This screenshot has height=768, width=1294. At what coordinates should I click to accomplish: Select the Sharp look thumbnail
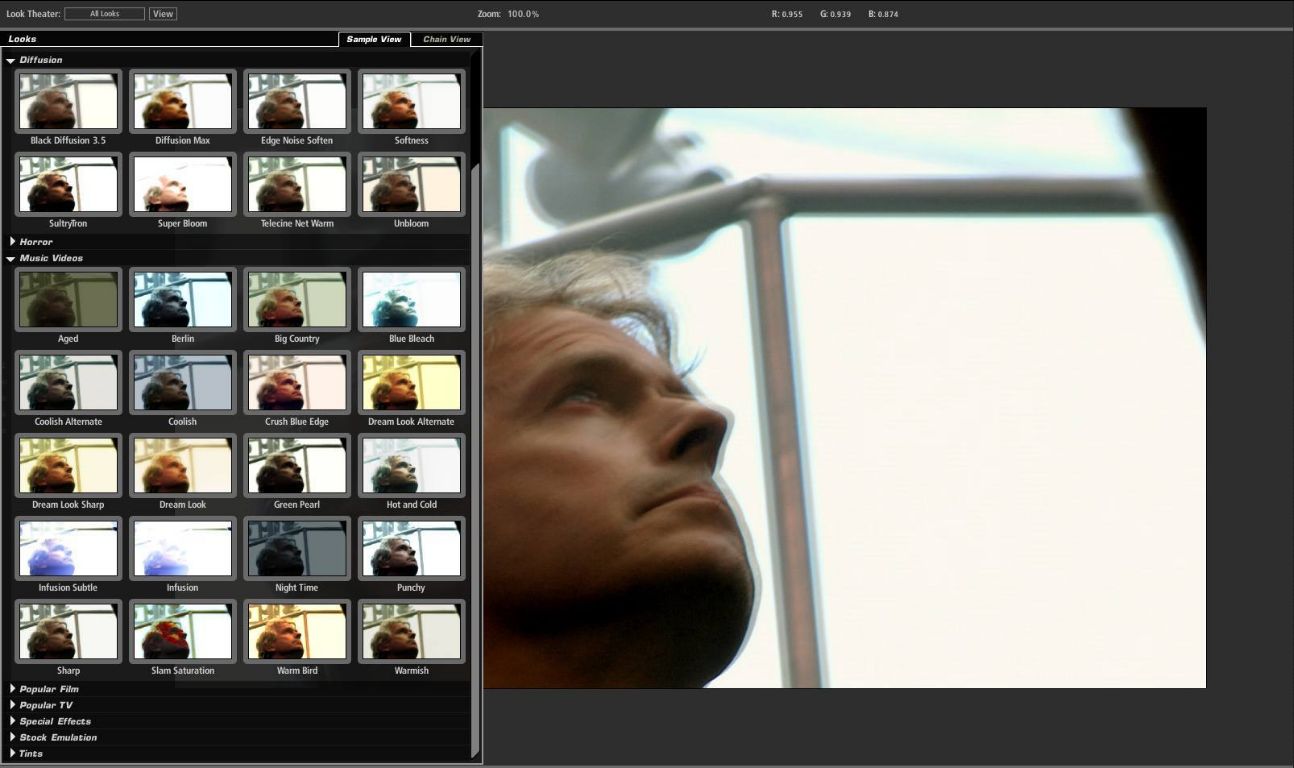[x=68, y=631]
